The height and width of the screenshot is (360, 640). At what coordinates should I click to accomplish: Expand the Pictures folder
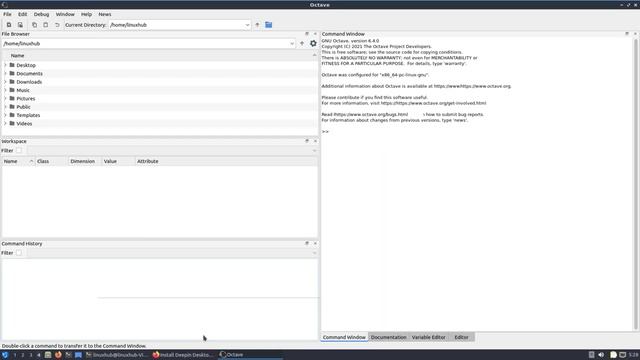(x=5, y=98)
